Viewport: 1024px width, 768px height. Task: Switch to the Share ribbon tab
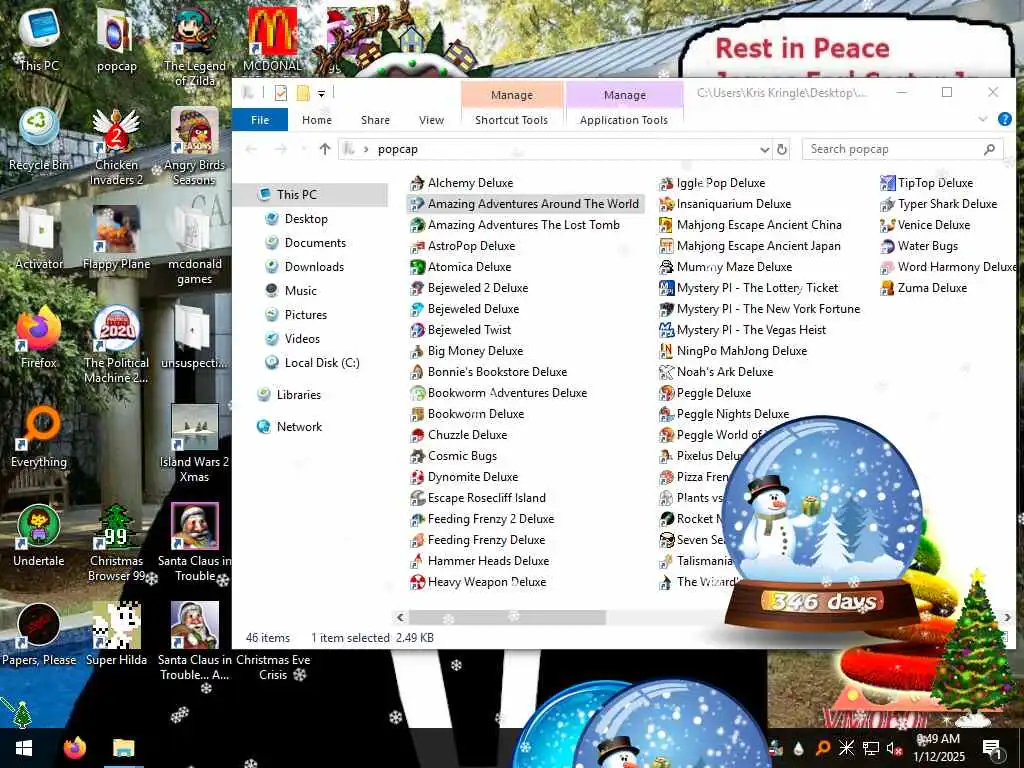tap(376, 120)
